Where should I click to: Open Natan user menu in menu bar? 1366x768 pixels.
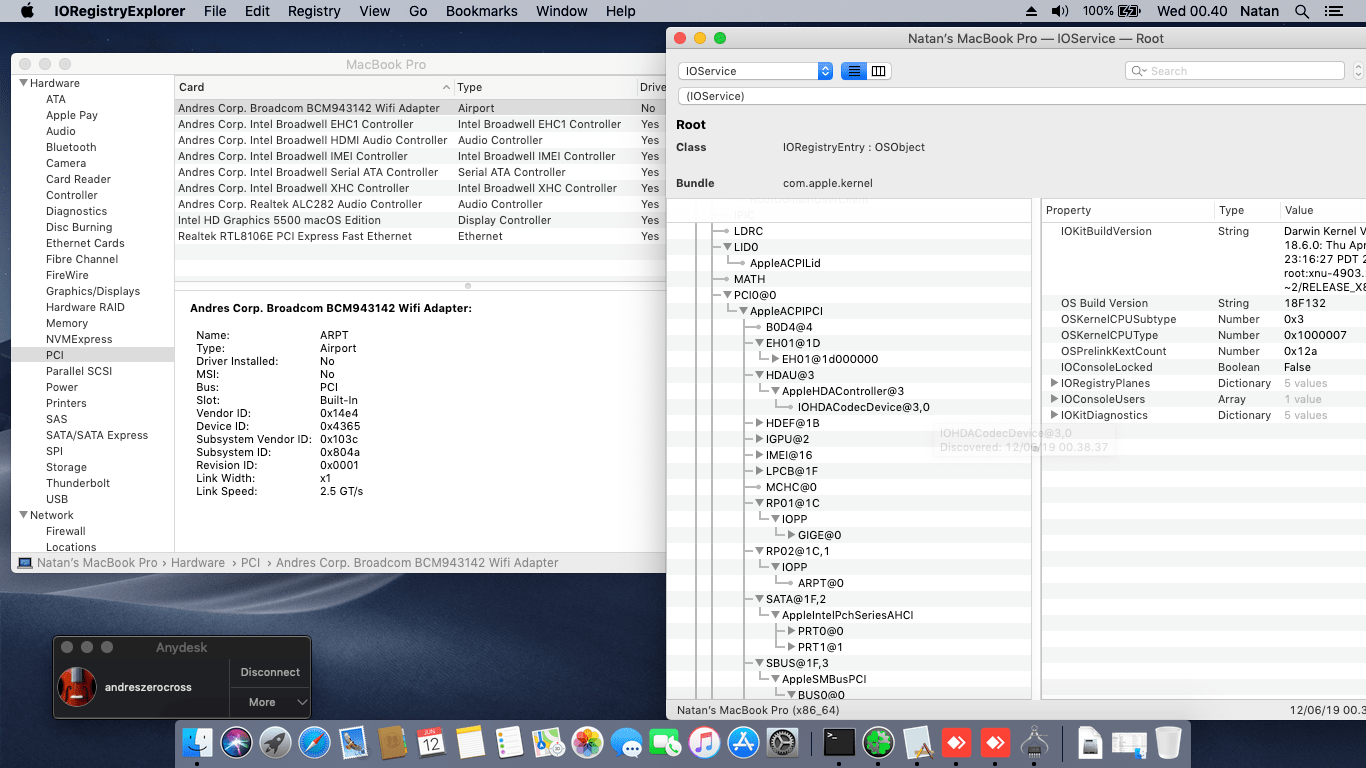pyautogui.click(x=1260, y=11)
